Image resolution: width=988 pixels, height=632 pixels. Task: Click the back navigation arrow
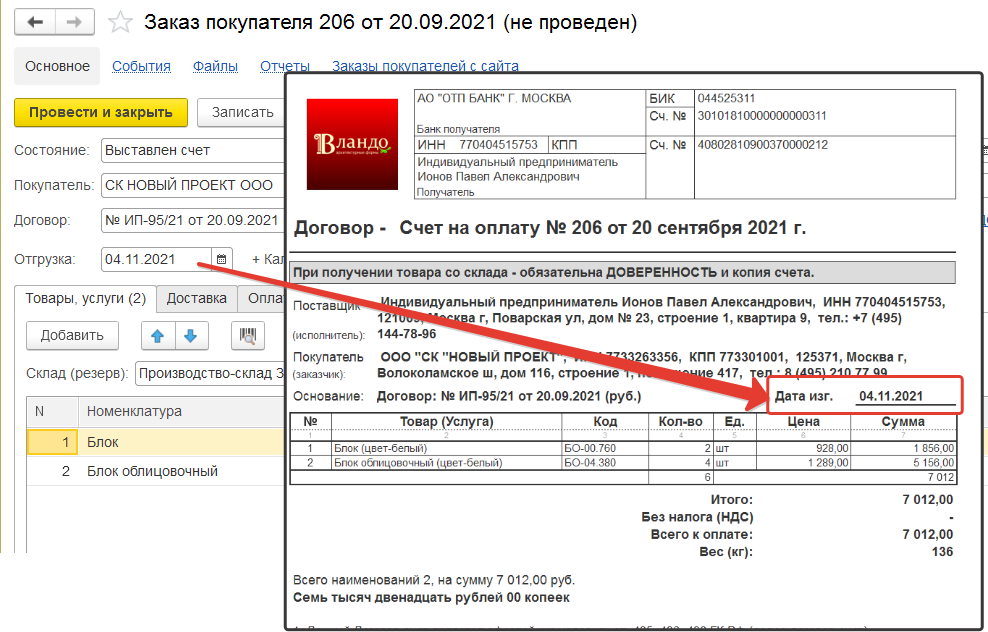point(35,22)
